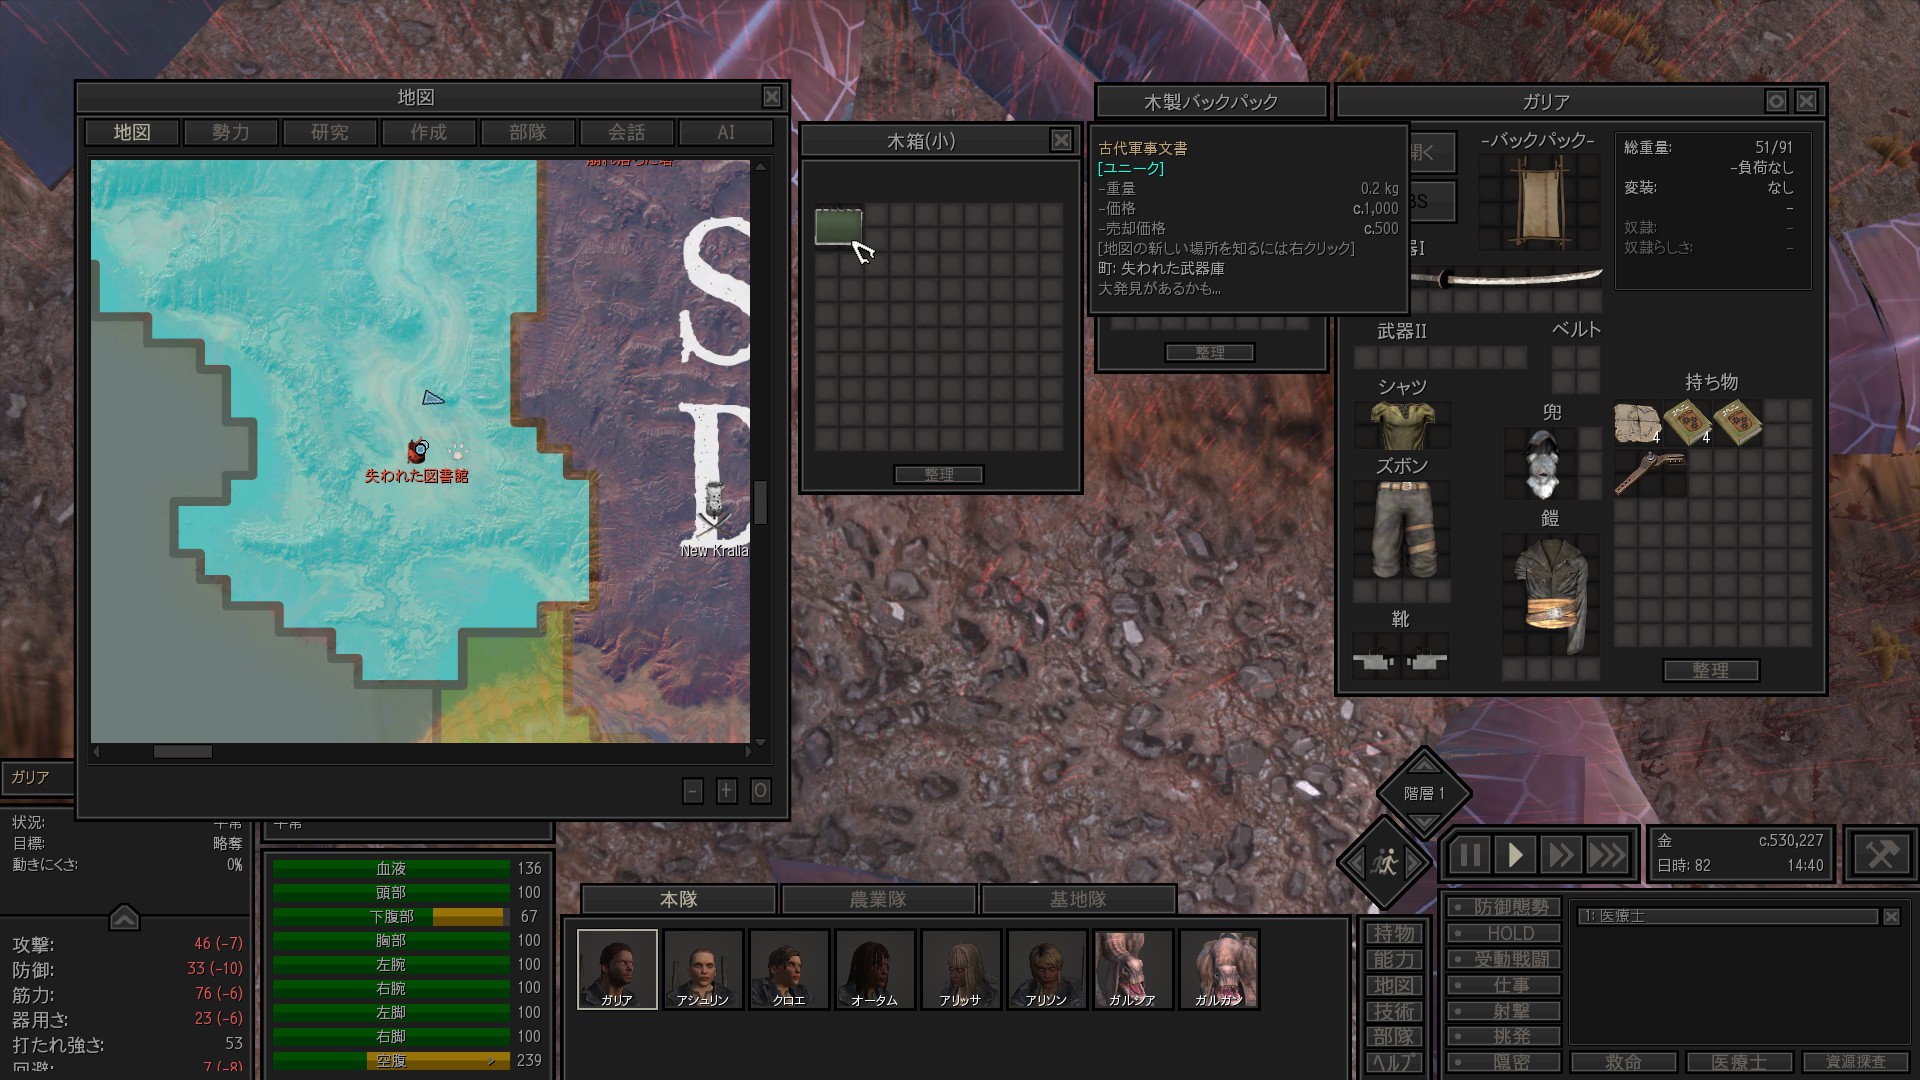The image size is (1920, 1080).
Task: Toggle the HOLD order
Action: (x=1503, y=933)
